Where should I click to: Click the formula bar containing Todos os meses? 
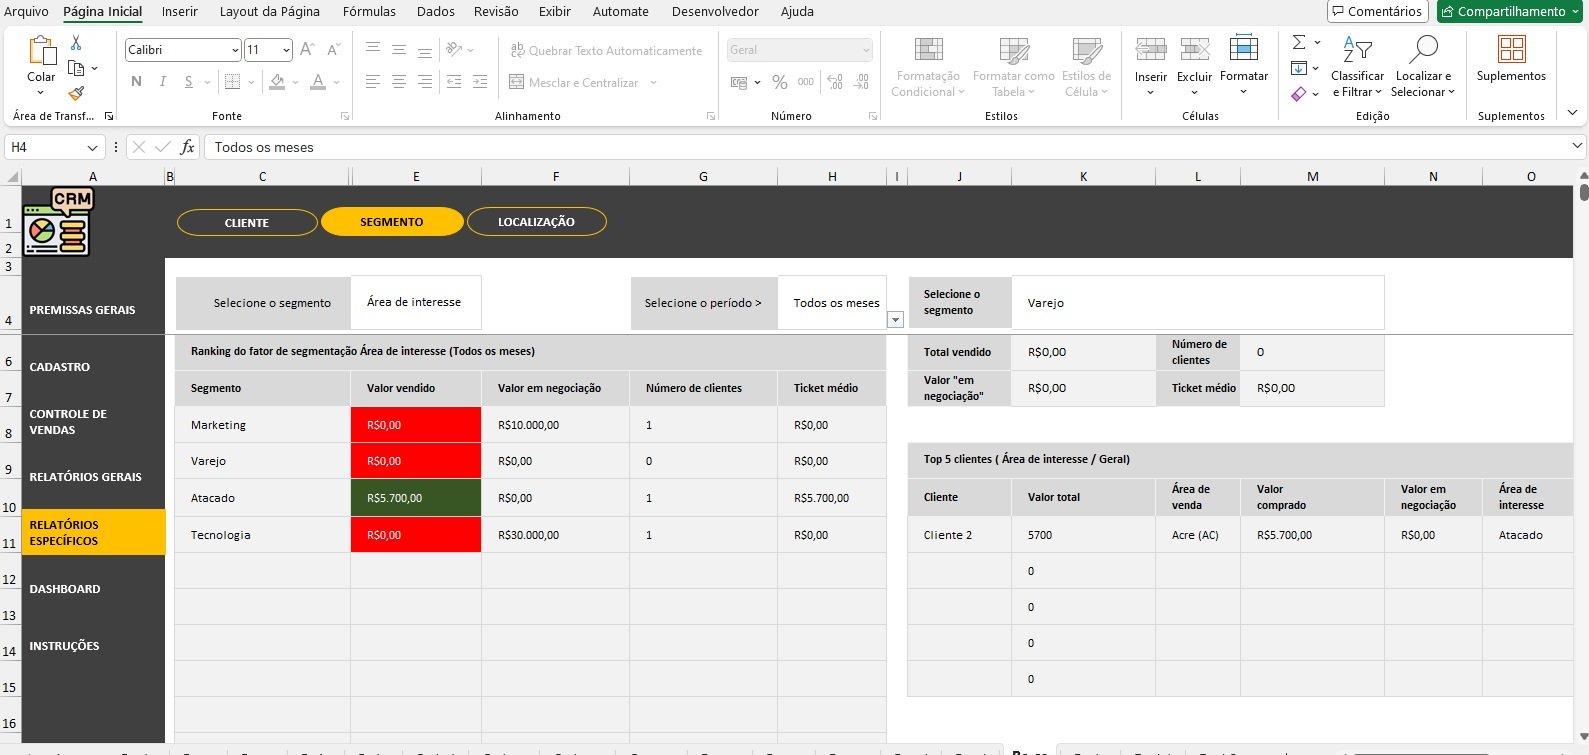click(x=880, y=147)
